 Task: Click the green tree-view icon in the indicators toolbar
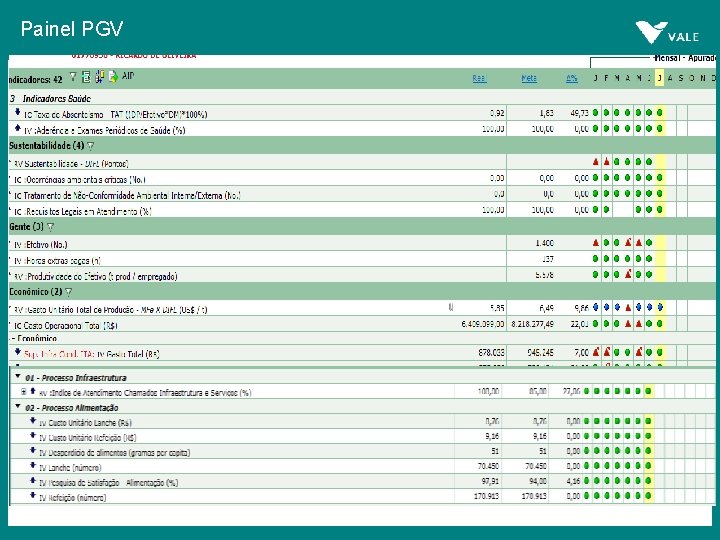(x=86, y=77)
